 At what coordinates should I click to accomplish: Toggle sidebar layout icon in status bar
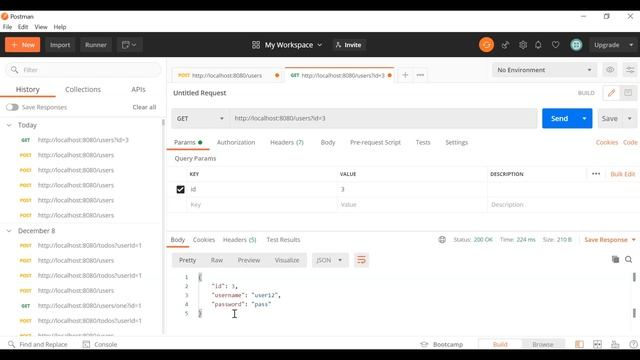[579, 344]
